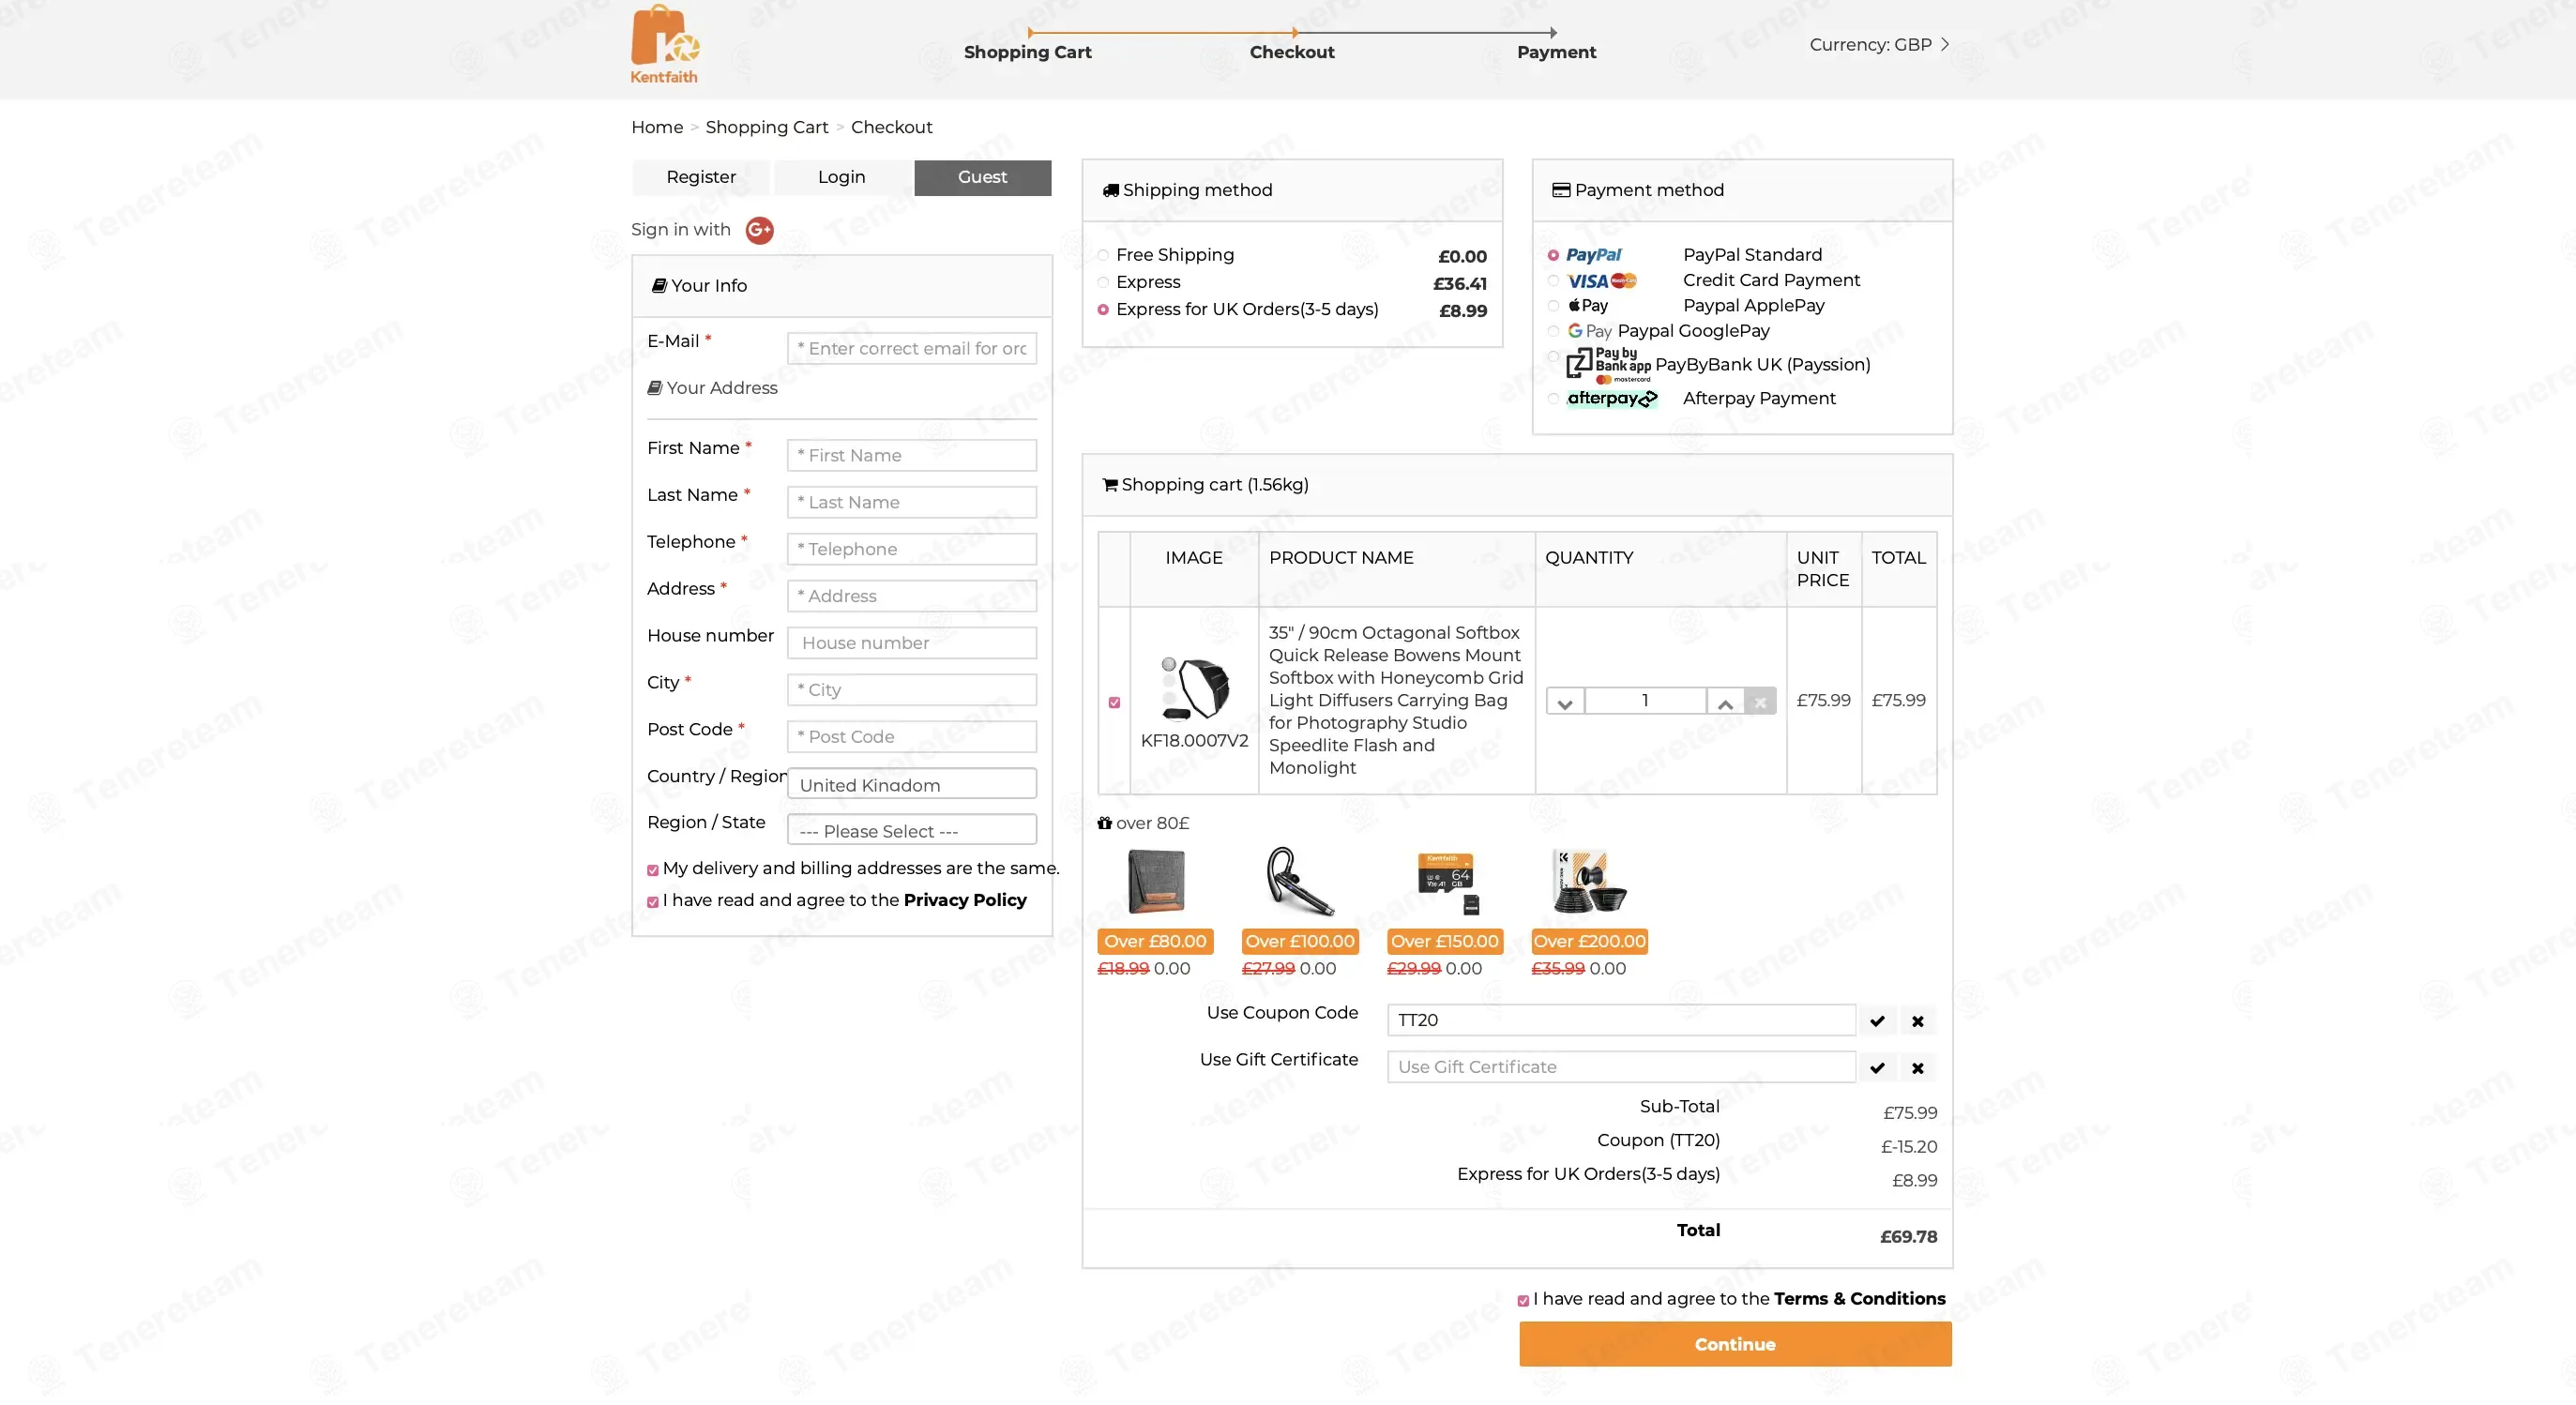The width and height of the screenshot is (2576, 1405).
Task: Apply gift certificate checkmark
Action: (1877, 1068)
